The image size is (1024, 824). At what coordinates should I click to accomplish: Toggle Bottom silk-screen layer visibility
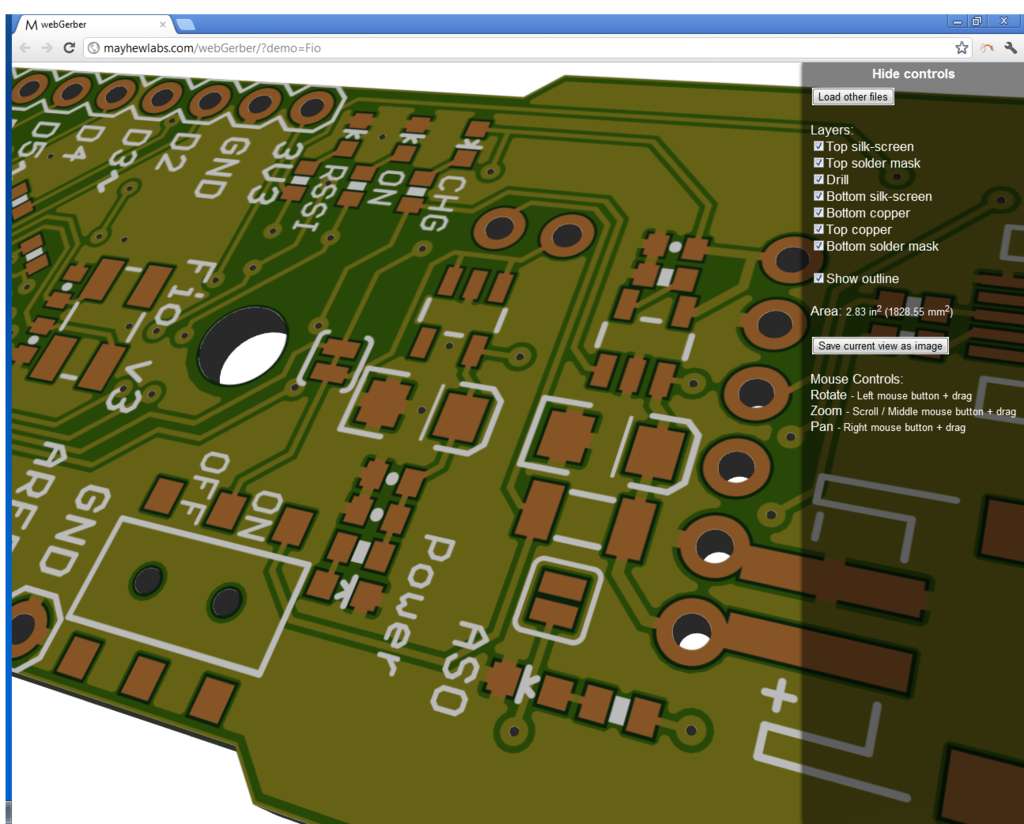[818, 196]
